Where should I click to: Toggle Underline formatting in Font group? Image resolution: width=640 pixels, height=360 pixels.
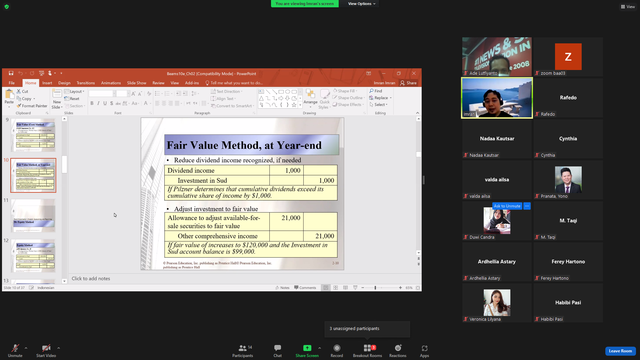point(105,104)
